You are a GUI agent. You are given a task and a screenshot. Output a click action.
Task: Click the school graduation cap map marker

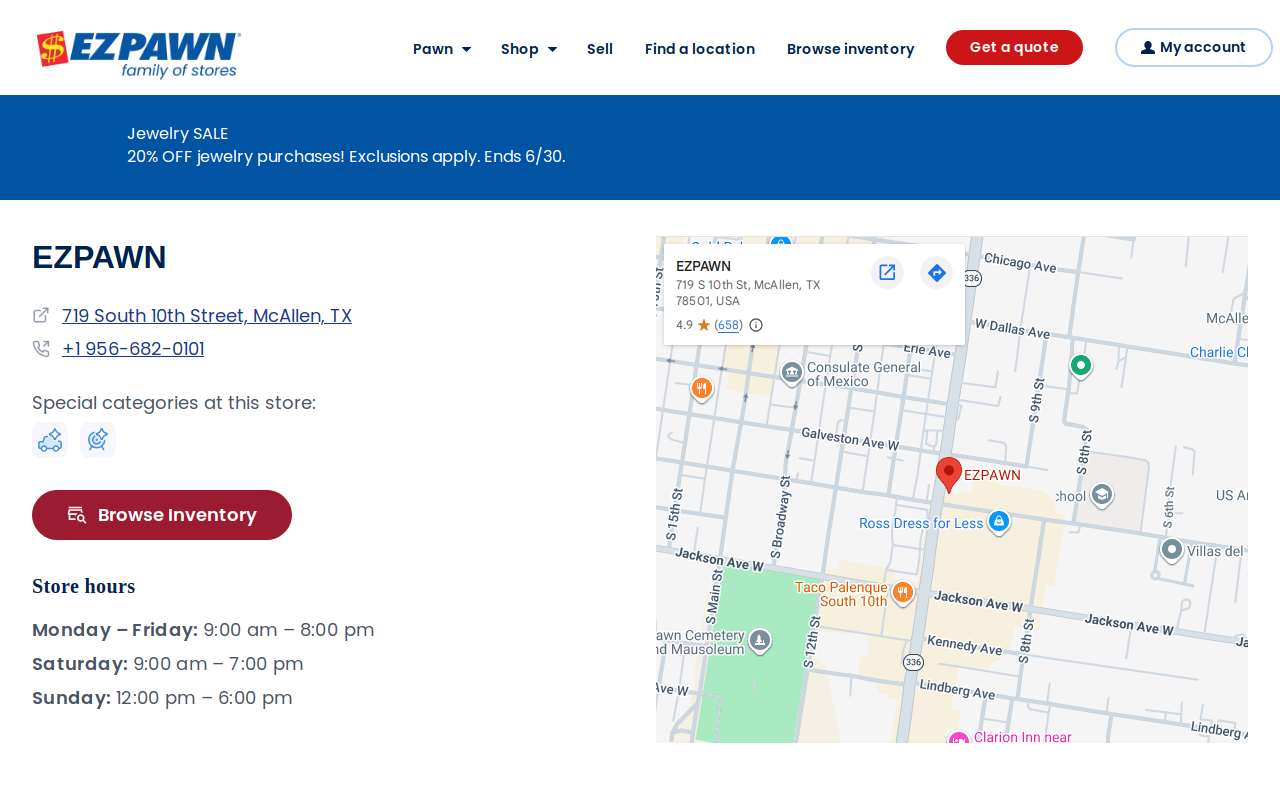coord(1101,495)
